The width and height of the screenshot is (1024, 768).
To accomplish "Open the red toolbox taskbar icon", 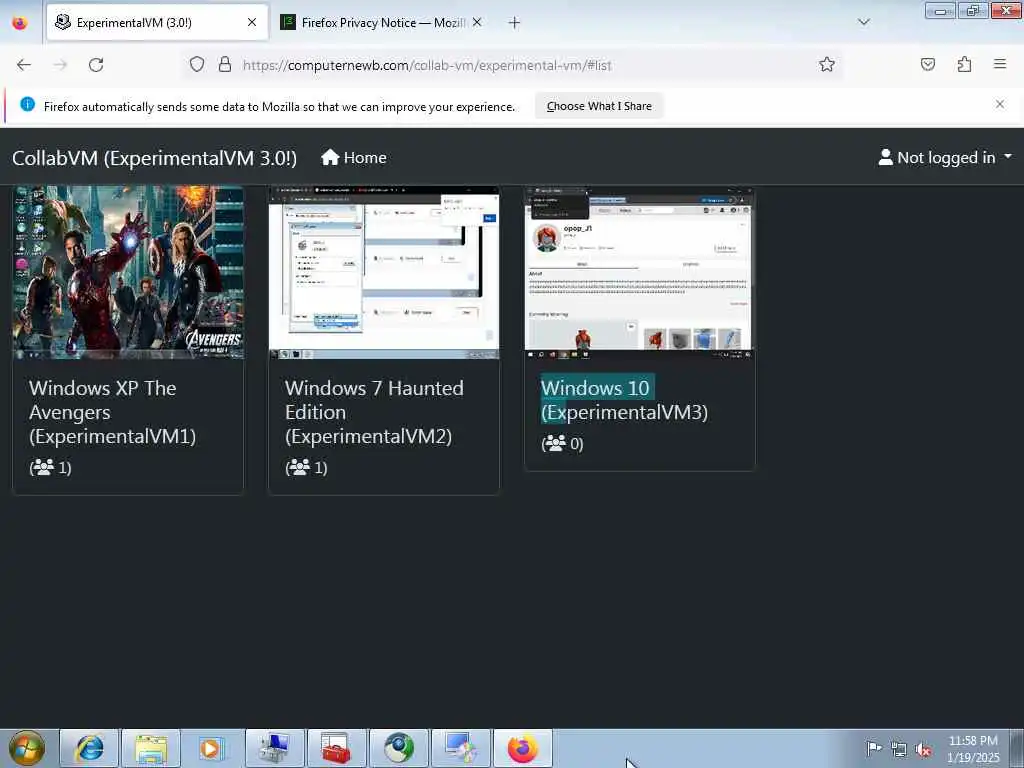I will (x=336, y=748).
